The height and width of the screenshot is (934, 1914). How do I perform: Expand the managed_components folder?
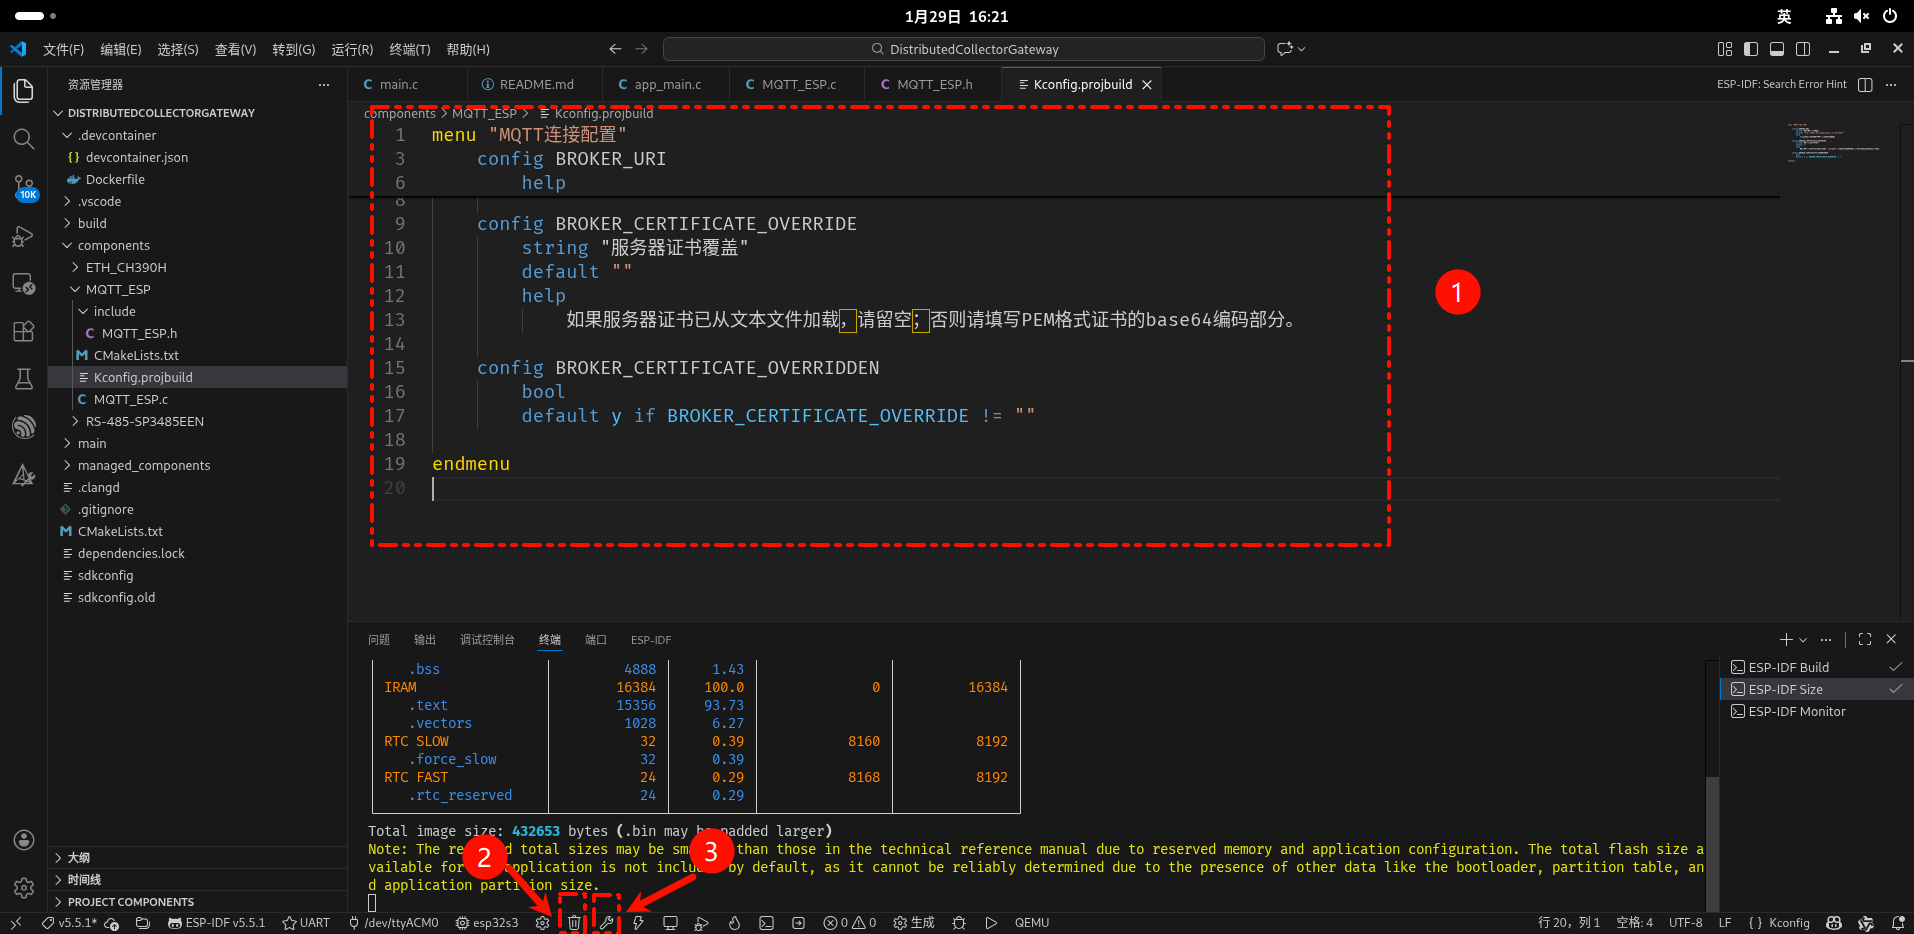[x=143, y=465]
